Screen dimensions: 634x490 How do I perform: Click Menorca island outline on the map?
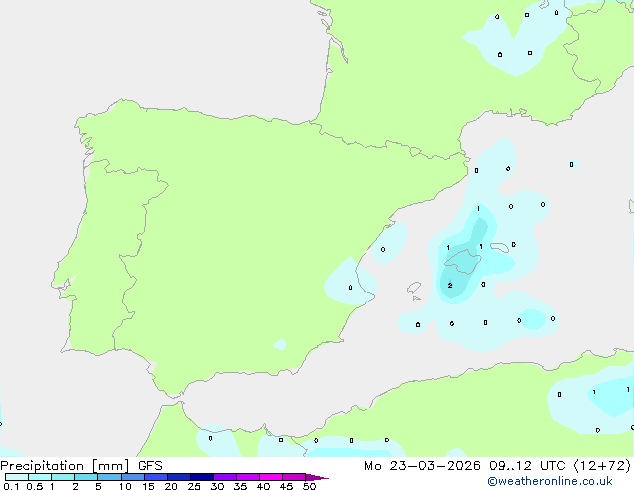pos(500,247)
